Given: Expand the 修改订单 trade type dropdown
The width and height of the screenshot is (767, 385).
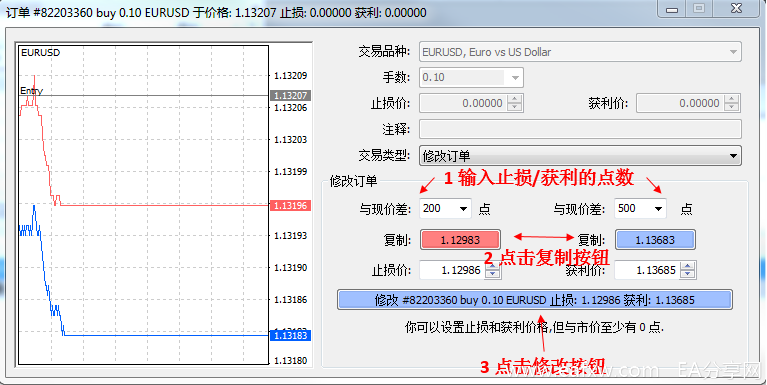Looking at the screenshot, I should click(x=733, y=156).
